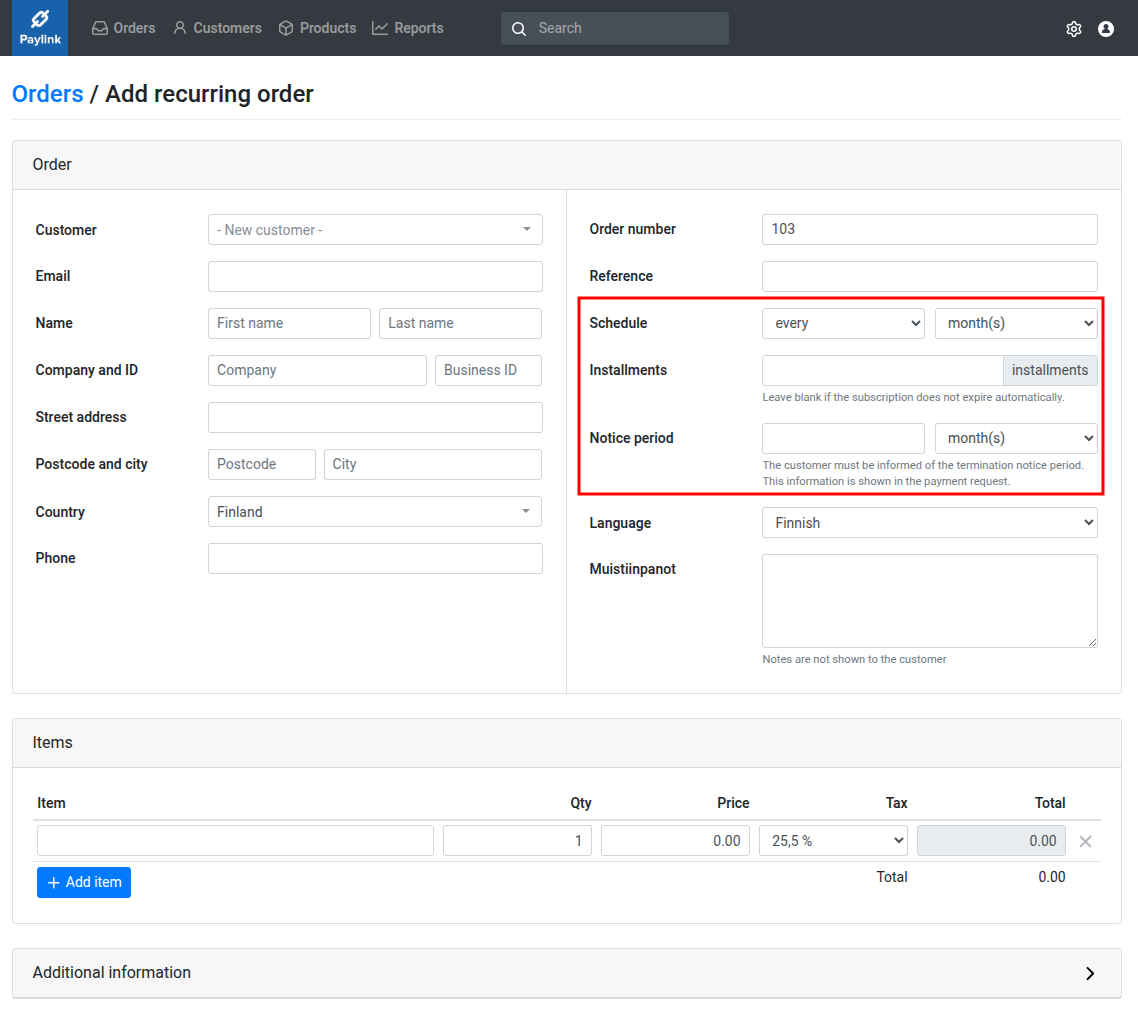This screenshot has width=1138, height=1020.
Task: Open the Orders menu in navbar
Action: pyautogui.click(x=124, y=28)
